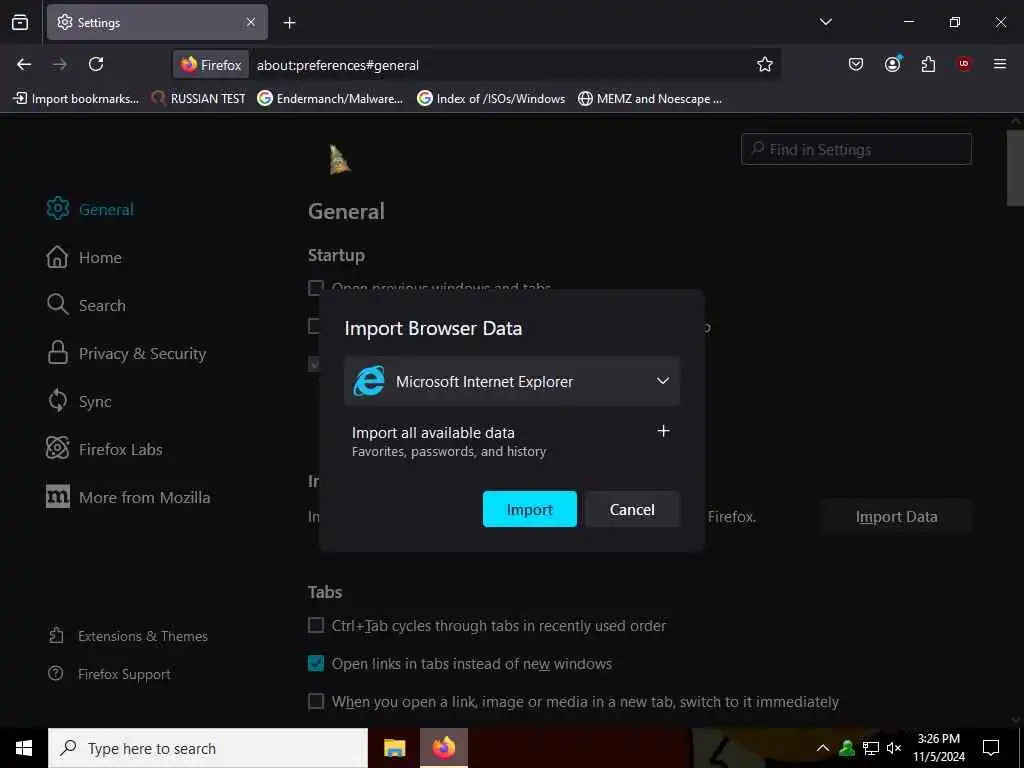Click the Firefox identity badge in address bar
The image size is (1024, 768).
point(212,65)
